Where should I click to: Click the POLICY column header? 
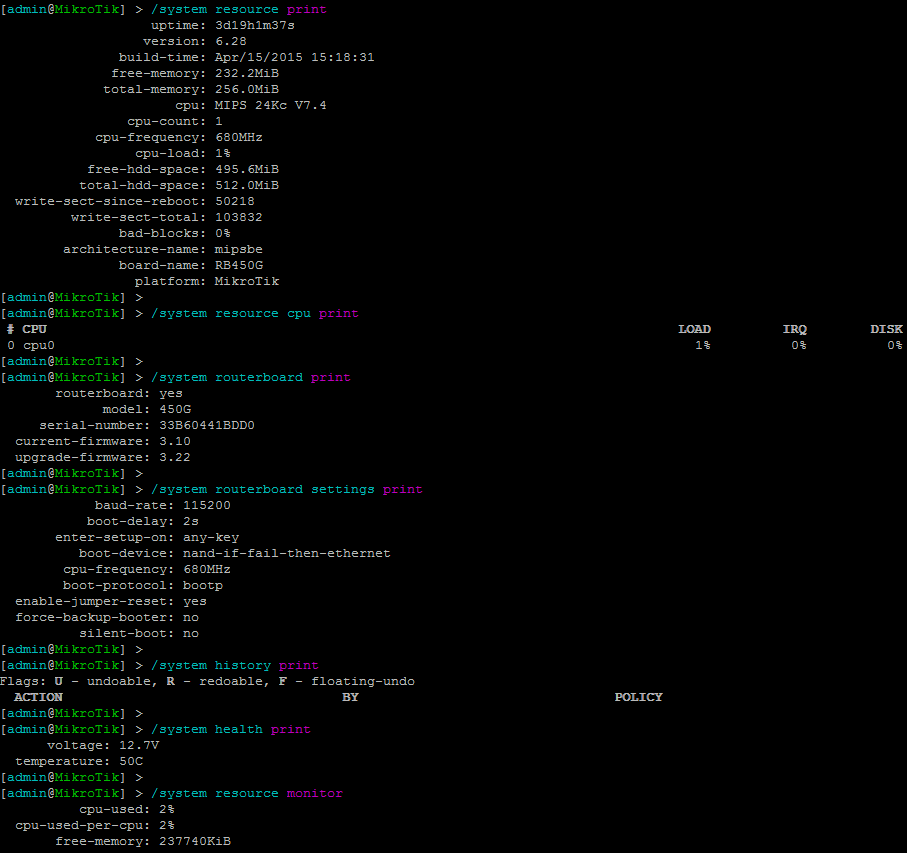[x=639, y=697]
